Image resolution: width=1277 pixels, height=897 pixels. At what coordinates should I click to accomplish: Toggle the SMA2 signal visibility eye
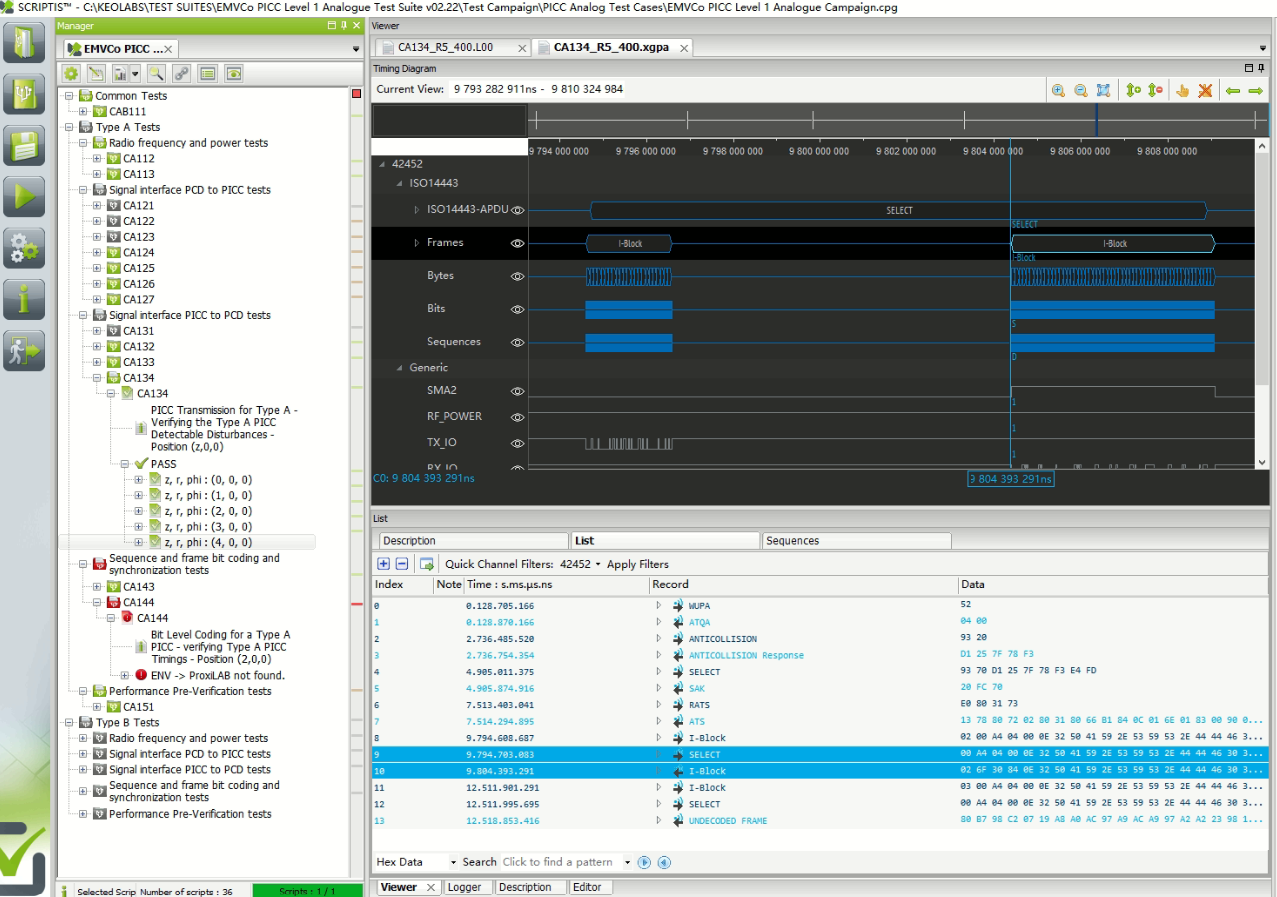coord(517,391)
